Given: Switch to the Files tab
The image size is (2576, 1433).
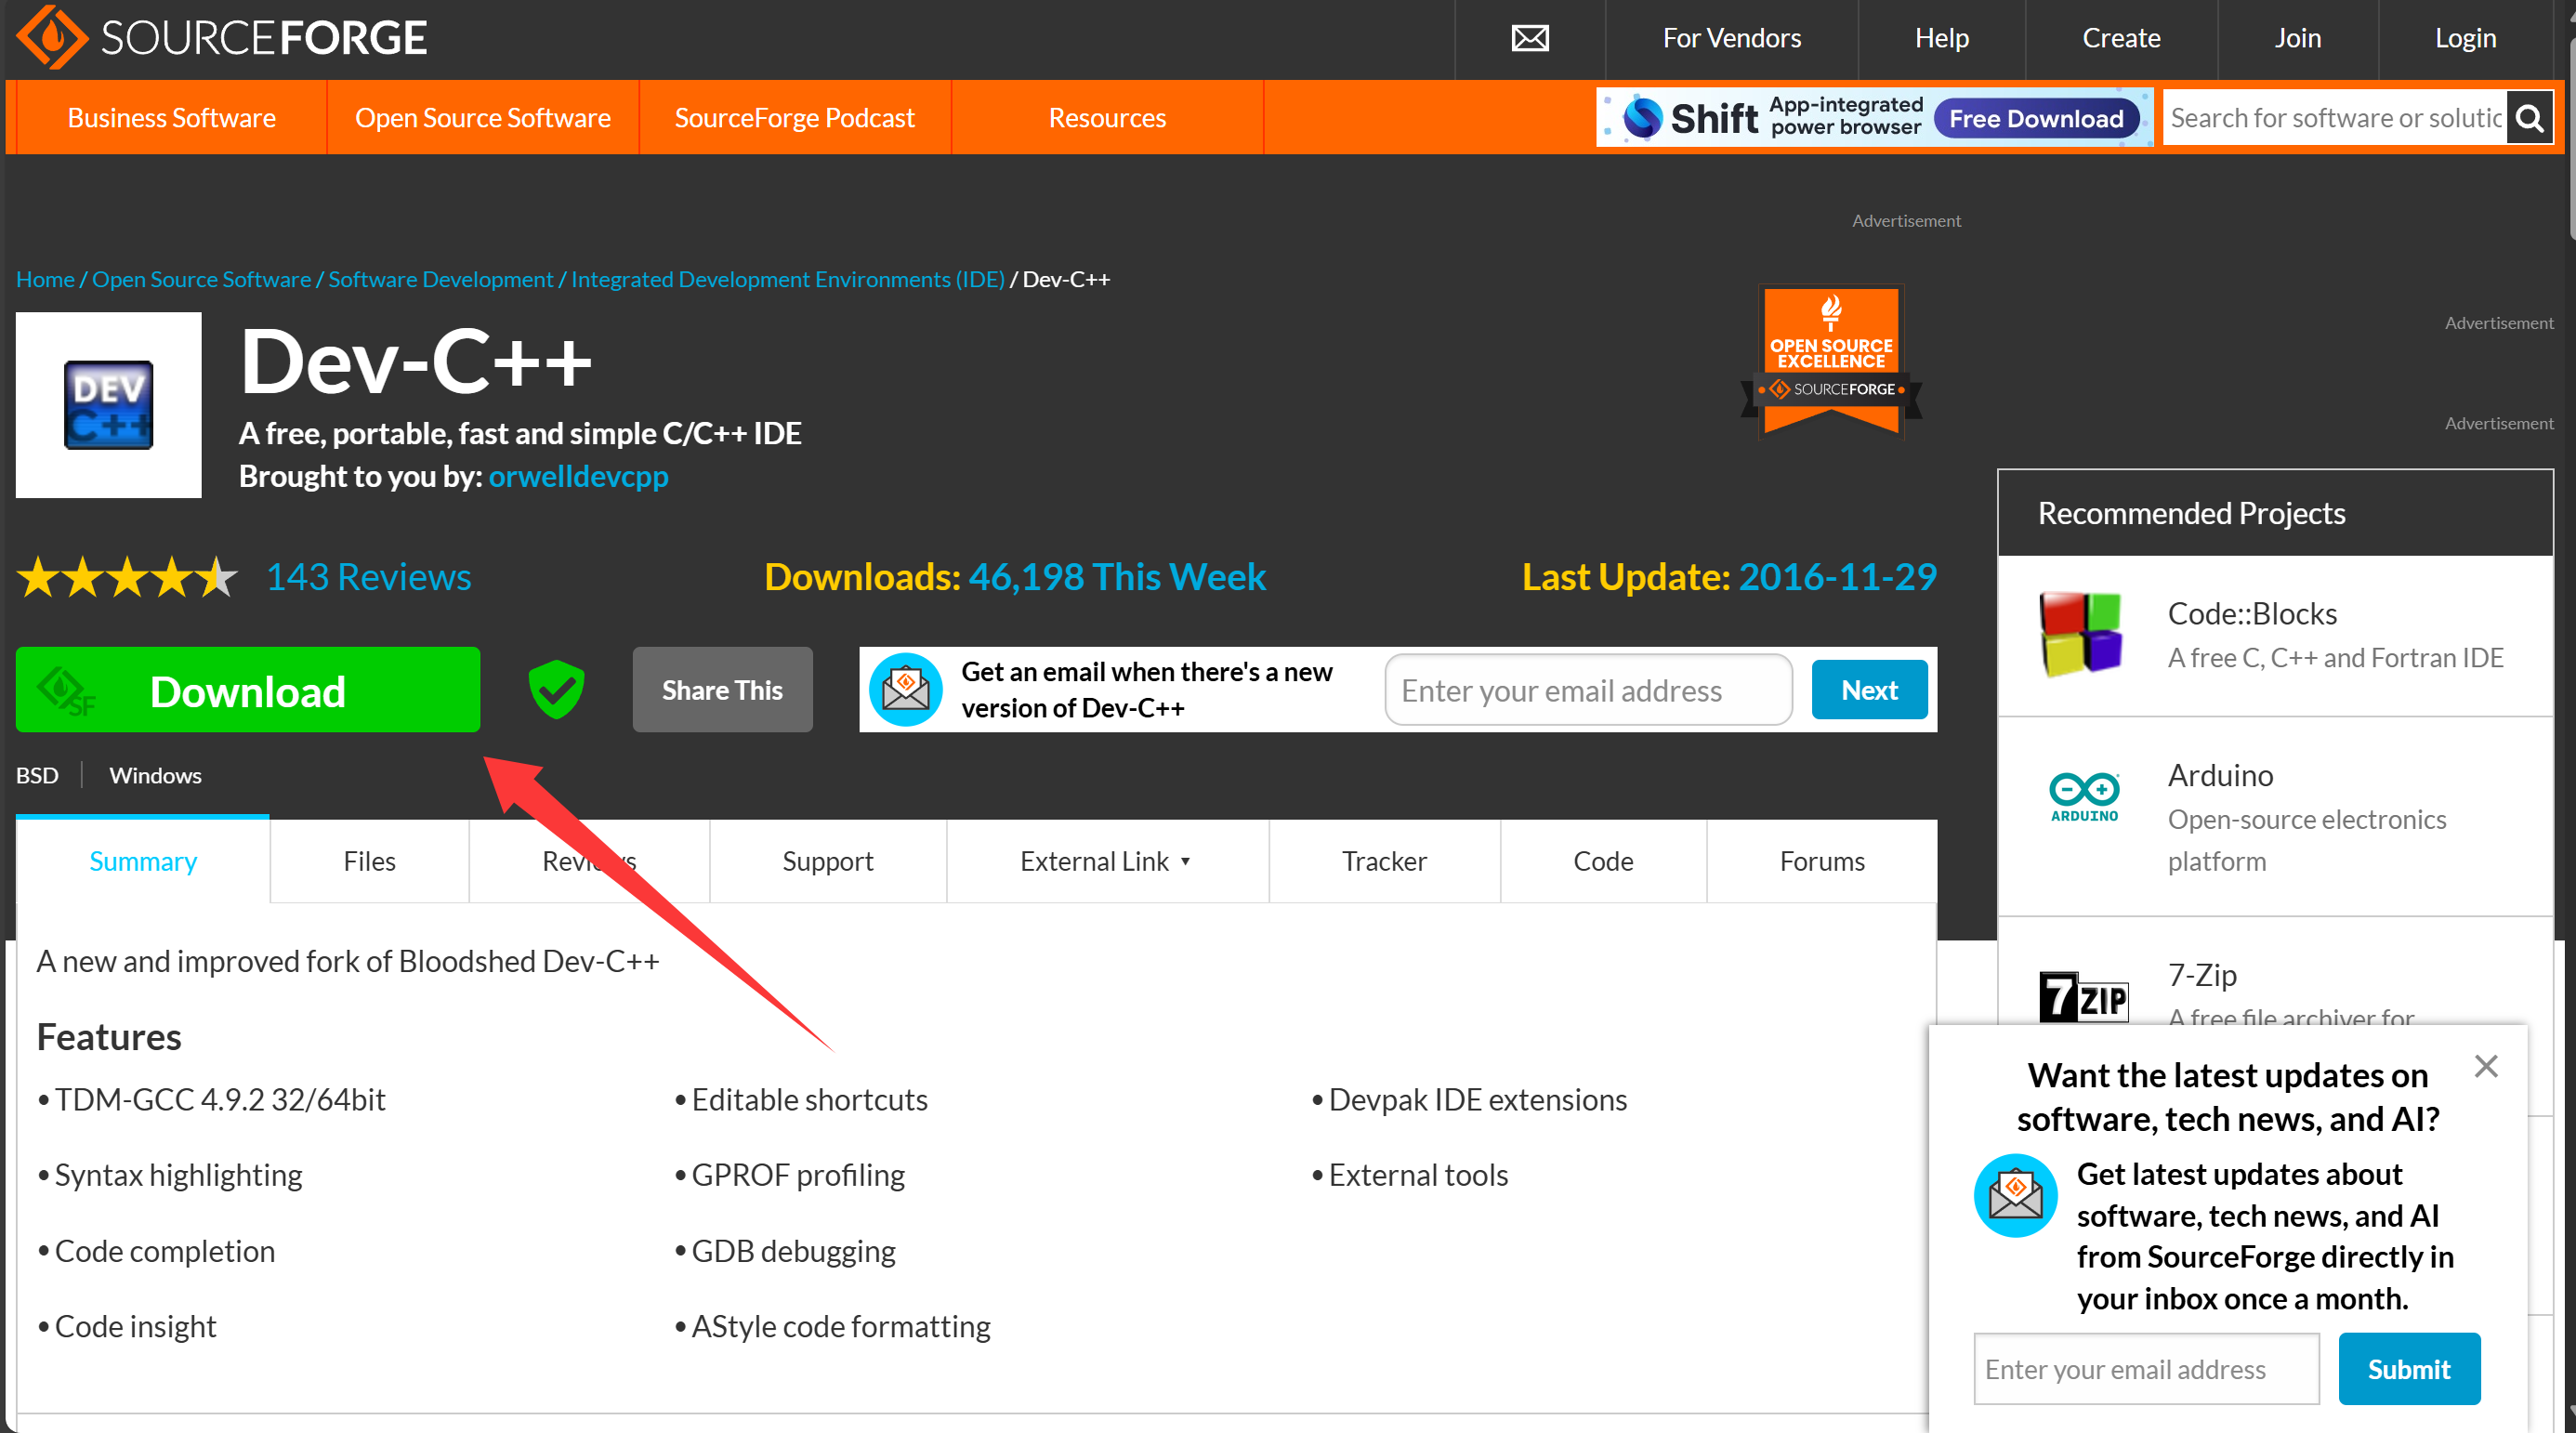Looking at the screenshot, I should (x=369, y=861).
